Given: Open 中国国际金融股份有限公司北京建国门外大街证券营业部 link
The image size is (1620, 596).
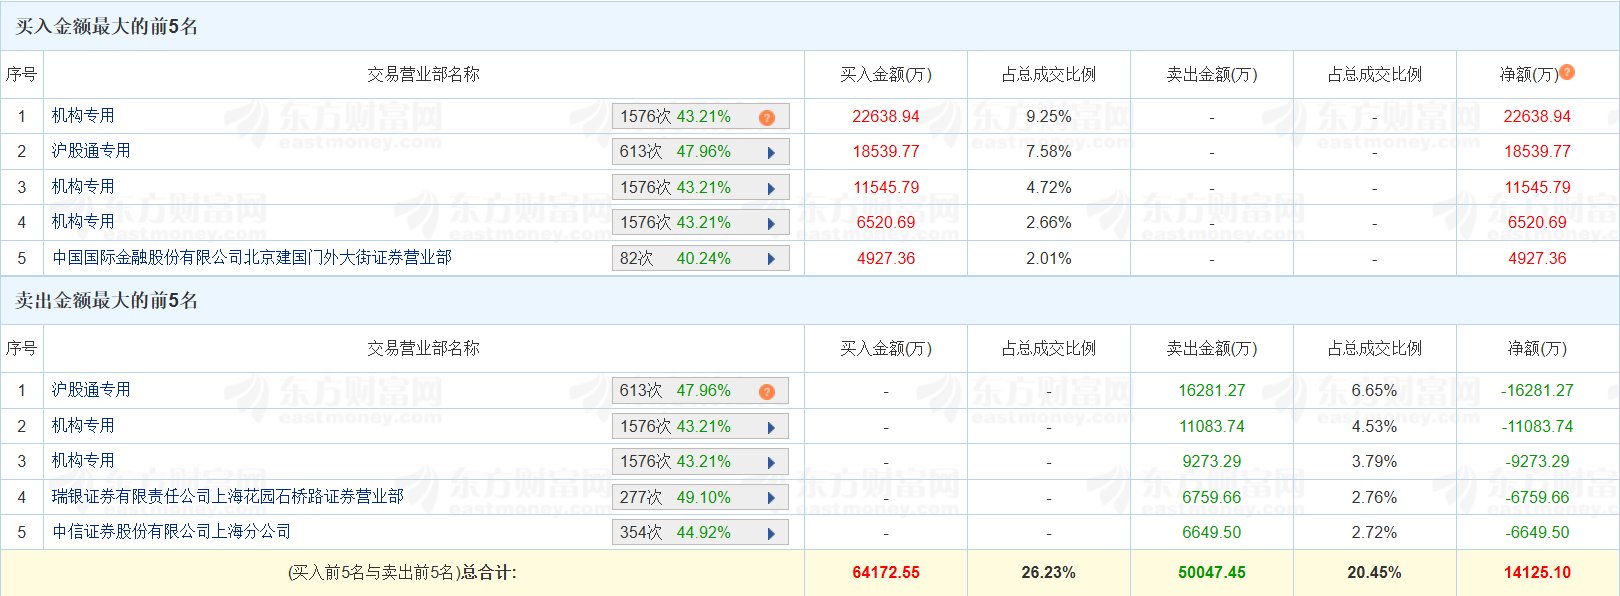Looking at the screenshot, I should point(252,258).
